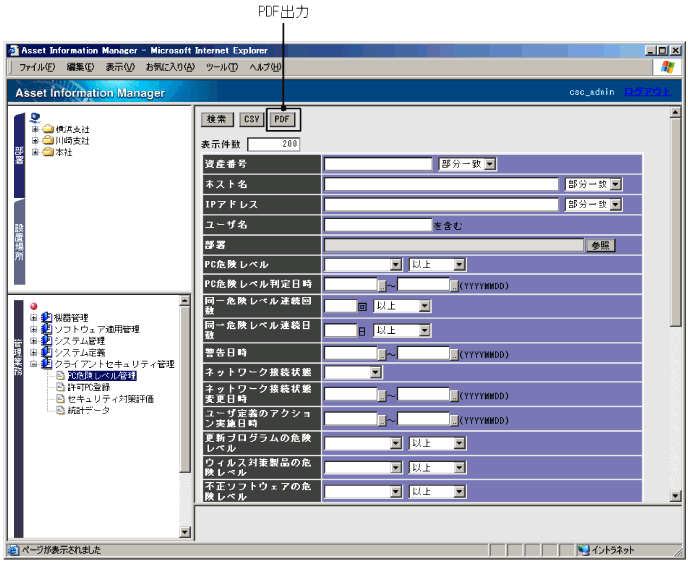This screenshot has width=688, height=585.
Task: Export results with the CSV button
Action: [x=251, y=119]
